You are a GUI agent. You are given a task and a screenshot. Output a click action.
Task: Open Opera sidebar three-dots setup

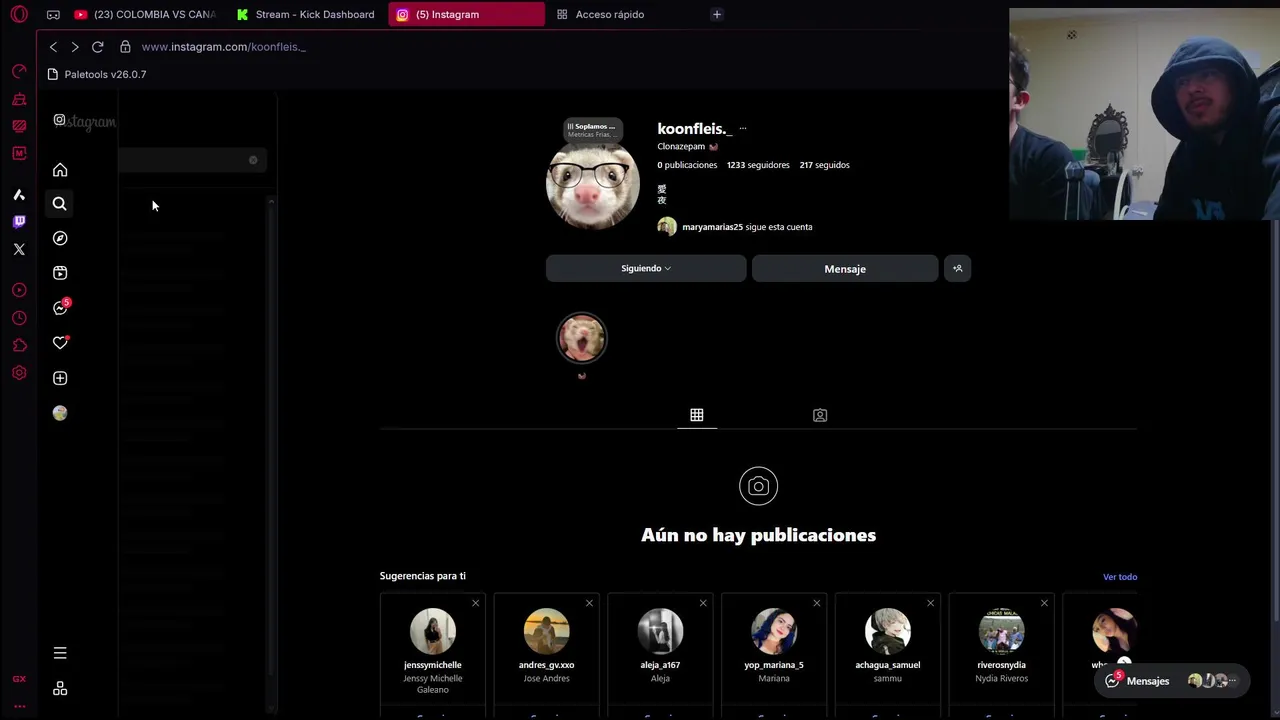tap(19, 706)
